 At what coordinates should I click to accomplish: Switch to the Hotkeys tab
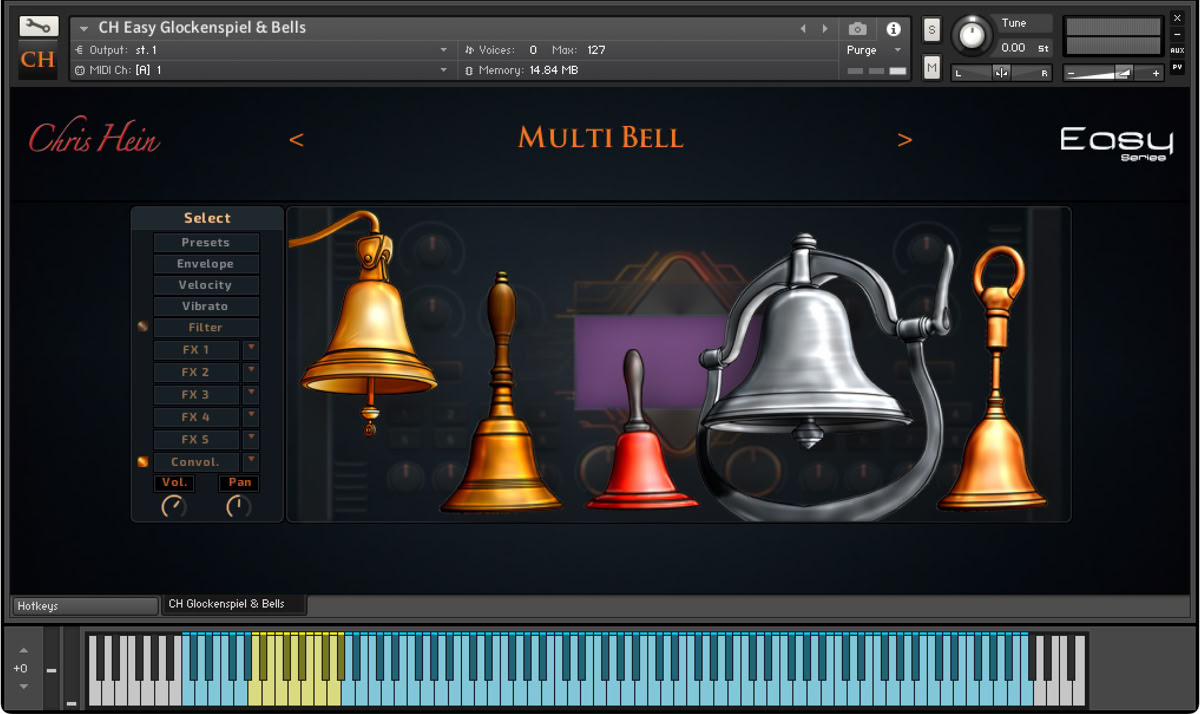point(84,606)
